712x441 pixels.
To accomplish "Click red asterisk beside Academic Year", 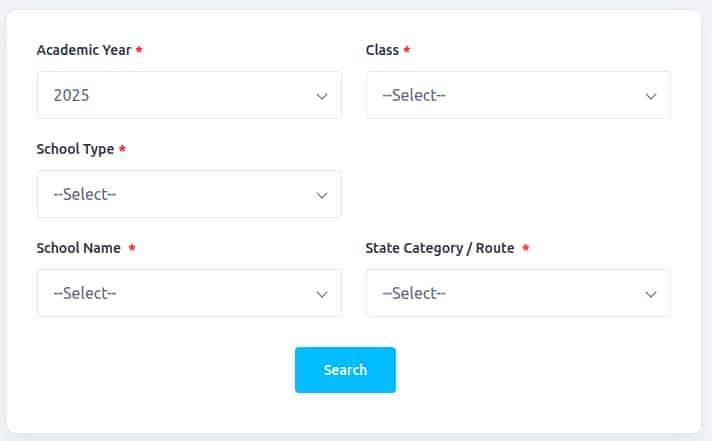I will (139, 50).
